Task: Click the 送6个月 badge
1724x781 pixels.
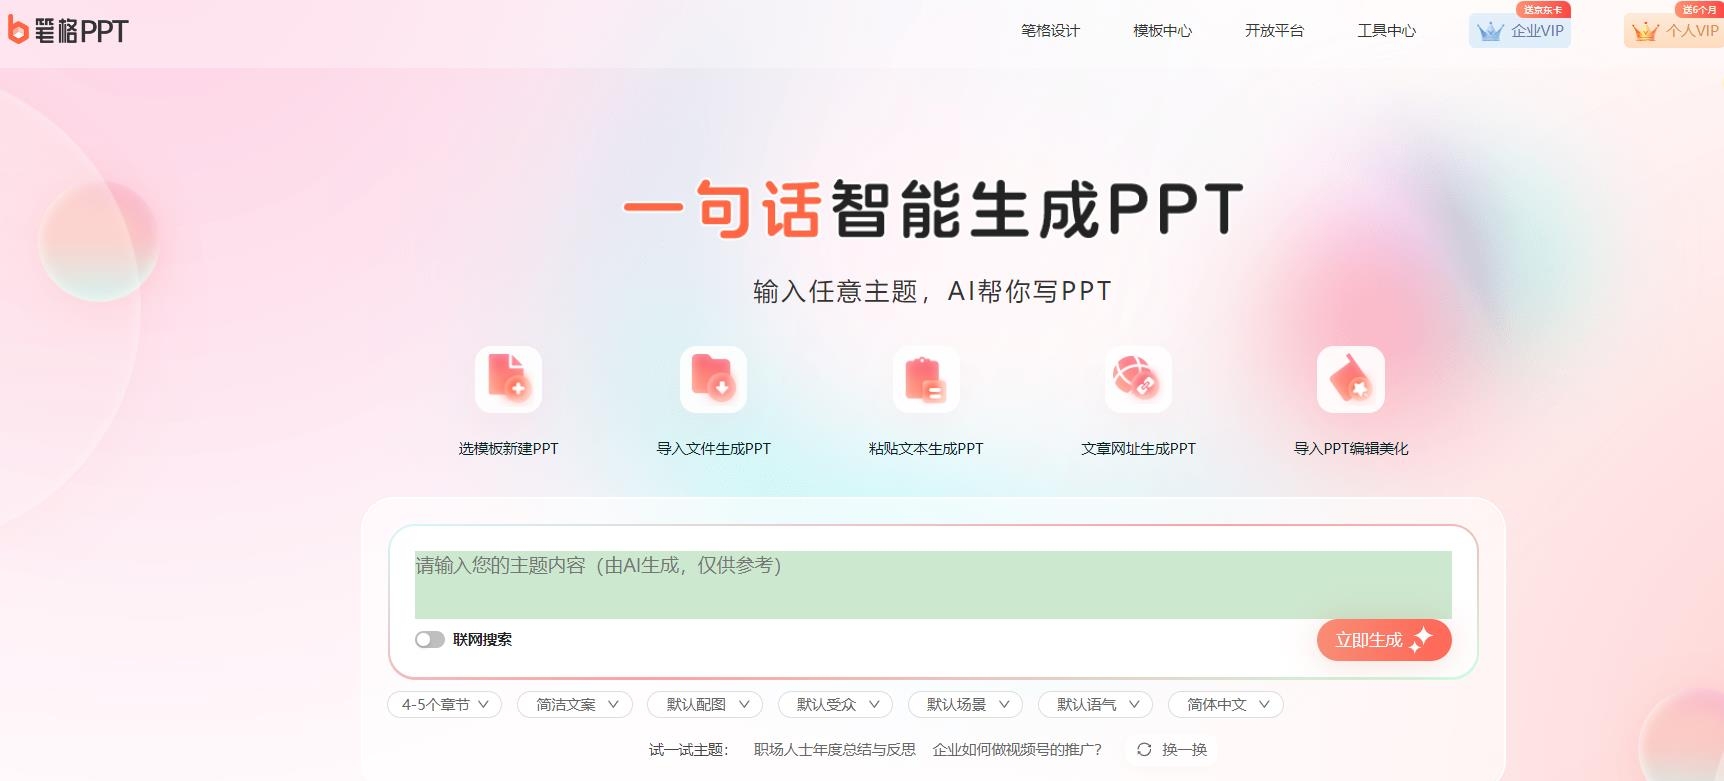Action: point(1699,10)
